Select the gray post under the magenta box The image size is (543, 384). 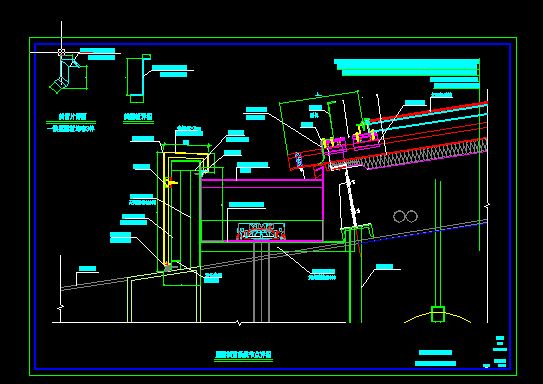click(x=261, y=282)
